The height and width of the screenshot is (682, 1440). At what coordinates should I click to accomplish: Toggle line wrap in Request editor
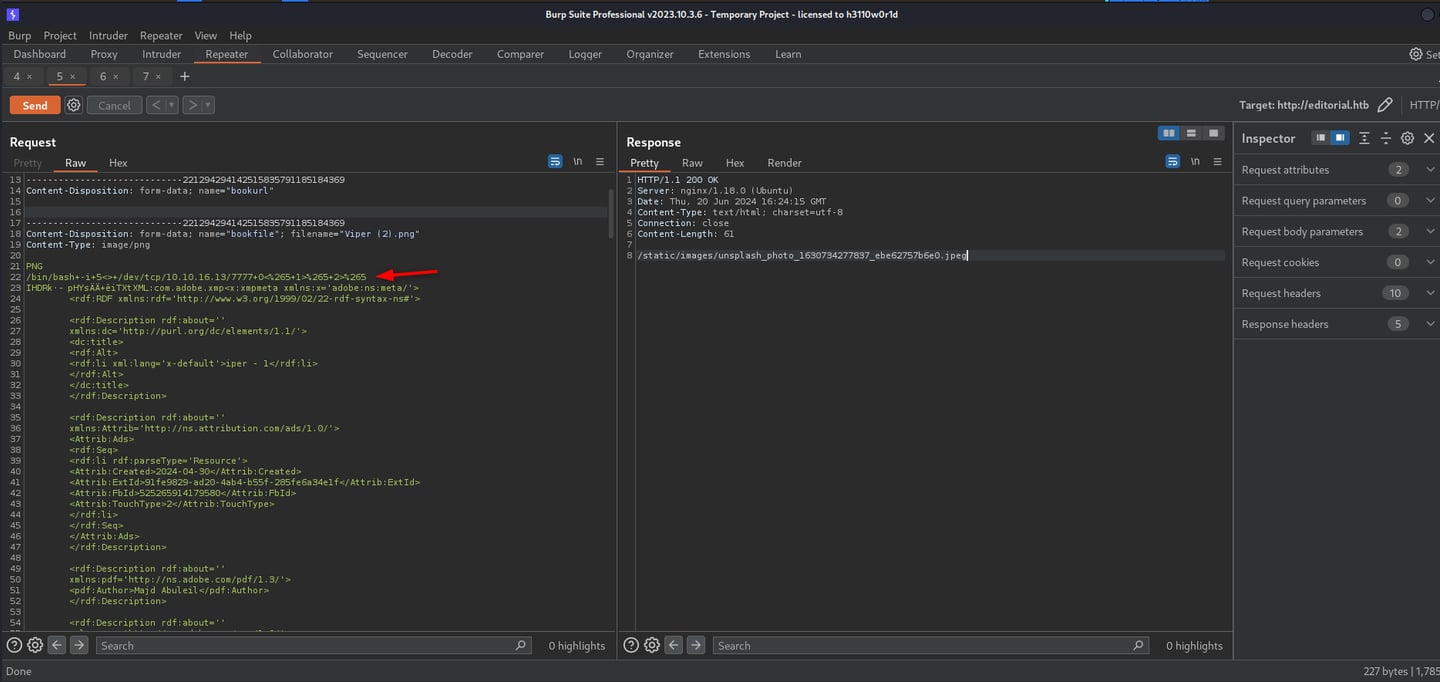pyautogui.click(x=555, y=162)
